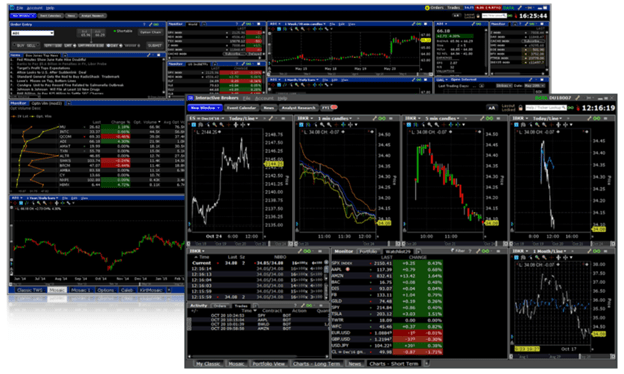624x374 pixels.
Task: Click green chain link icon on 1 min candles chart
Action: click(x=382, y=119)
